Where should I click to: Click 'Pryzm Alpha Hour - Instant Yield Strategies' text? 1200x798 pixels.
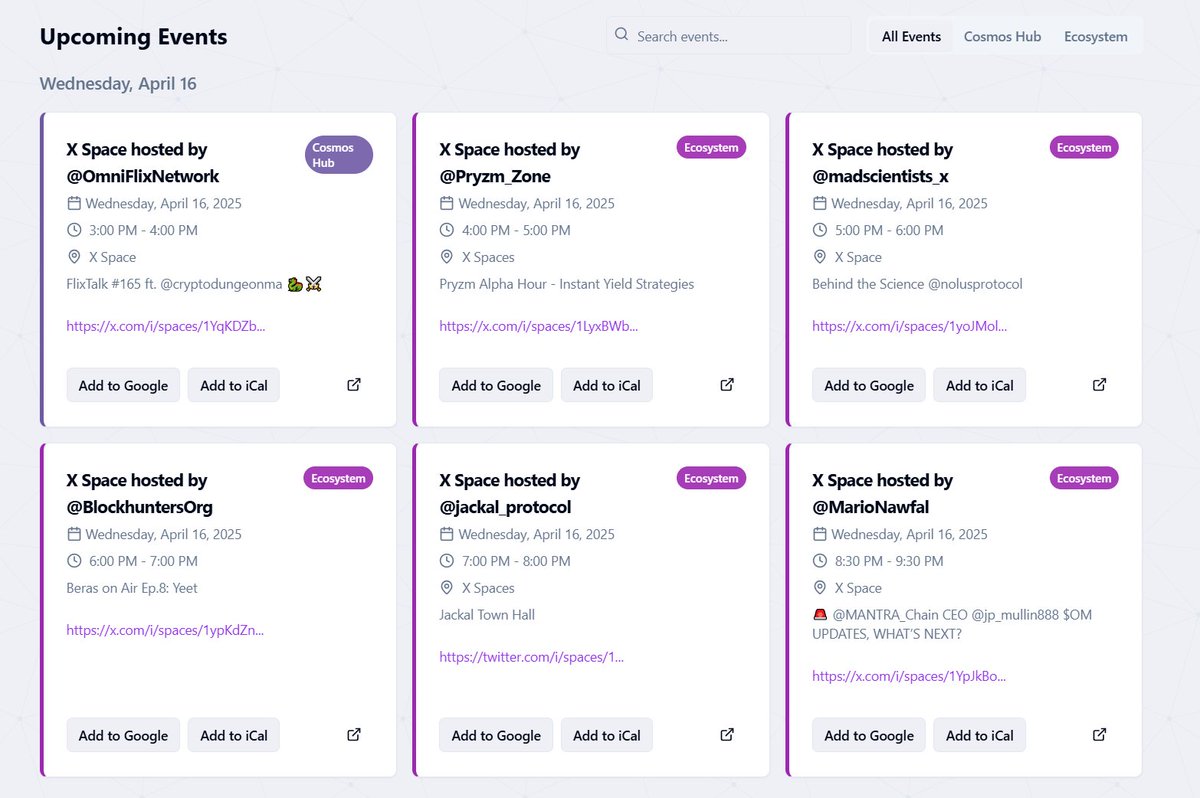pyautogui.click(x=567, y=284)
